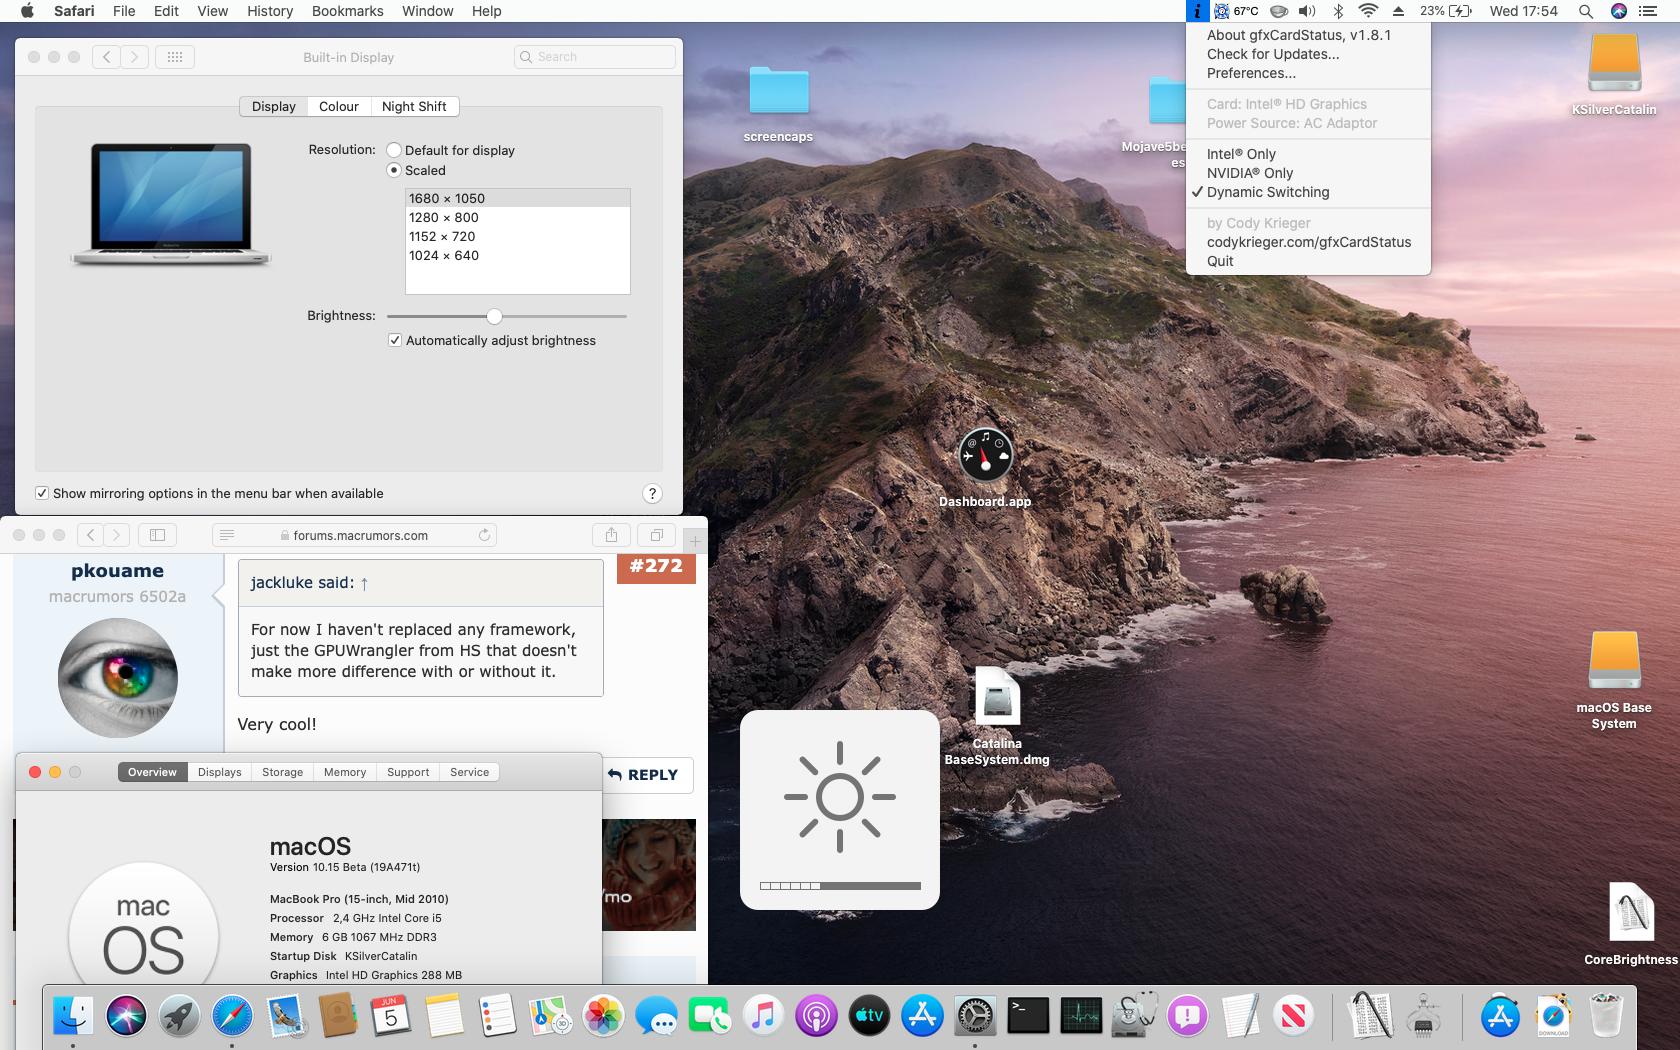Open the Wi-Fi menu bar icon
Viewport: 1680px width, 1050px height.
coord(1368,11)
